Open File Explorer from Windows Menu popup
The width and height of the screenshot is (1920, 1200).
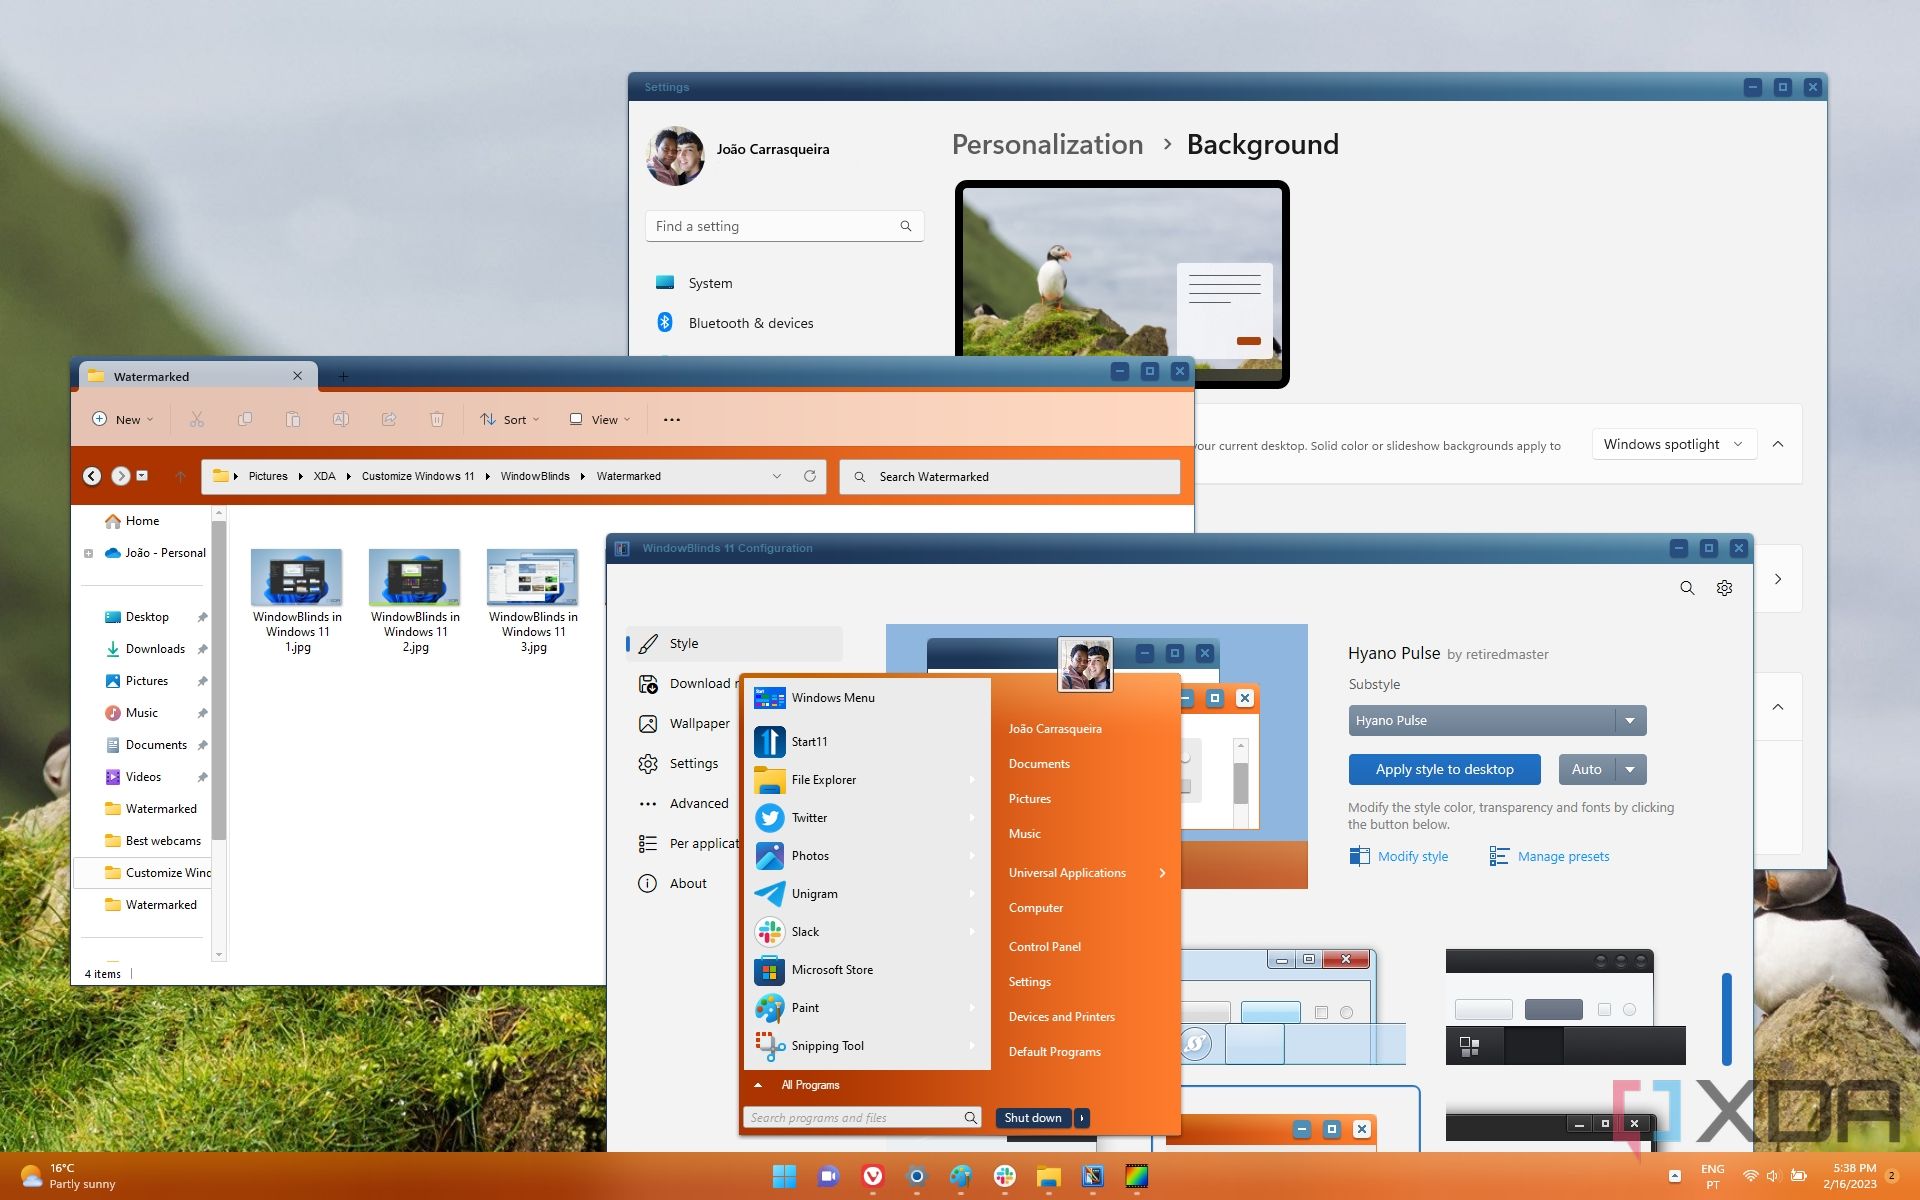(x=822, y=780)
